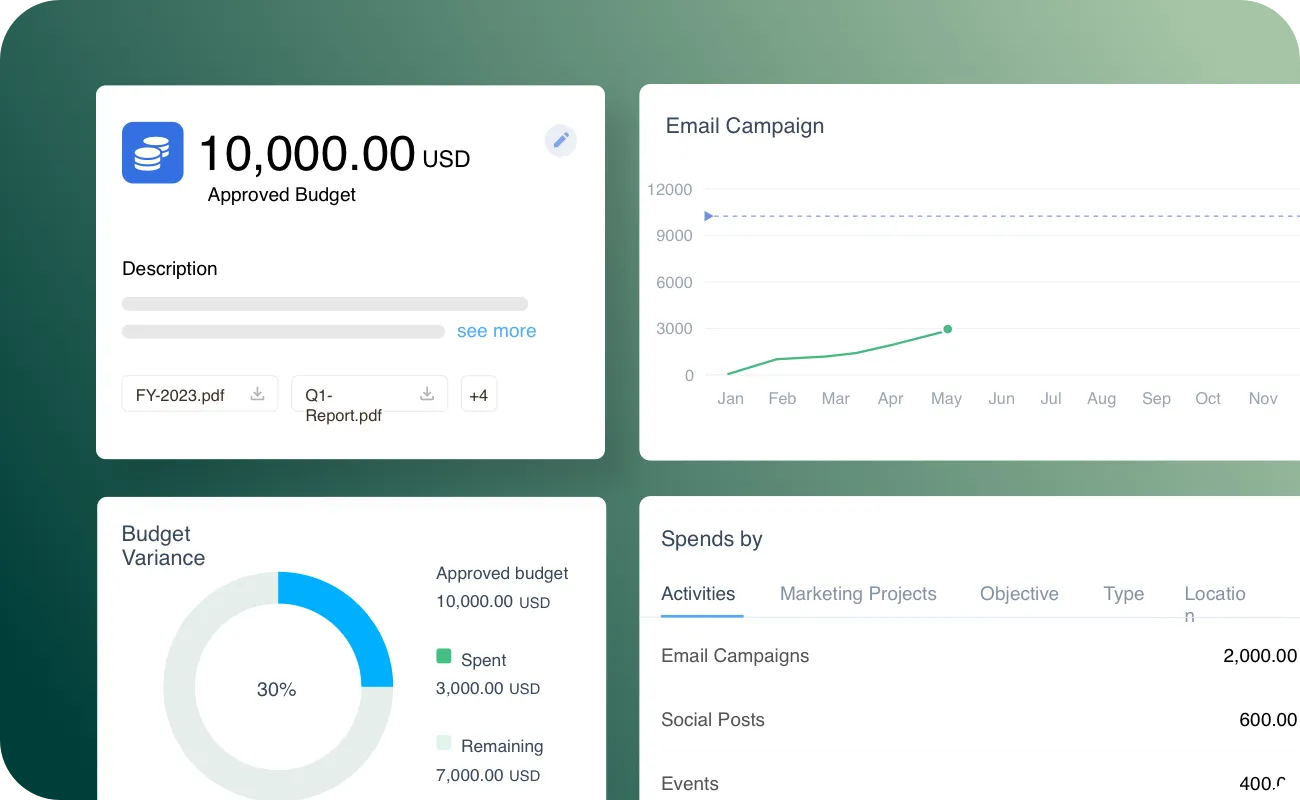Open the Location tab
1300x800 pixels.
(1214, 594)
